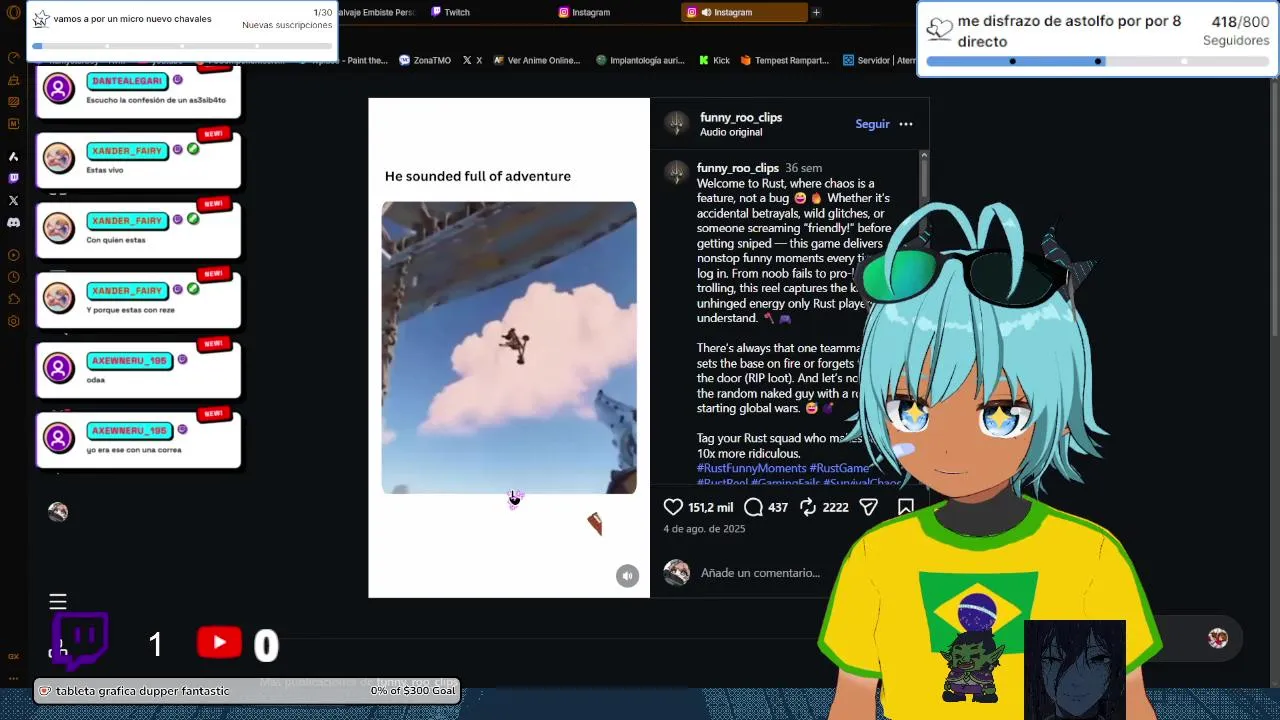Open Discord panel in browser sidebar

click(x=14, y=222)
